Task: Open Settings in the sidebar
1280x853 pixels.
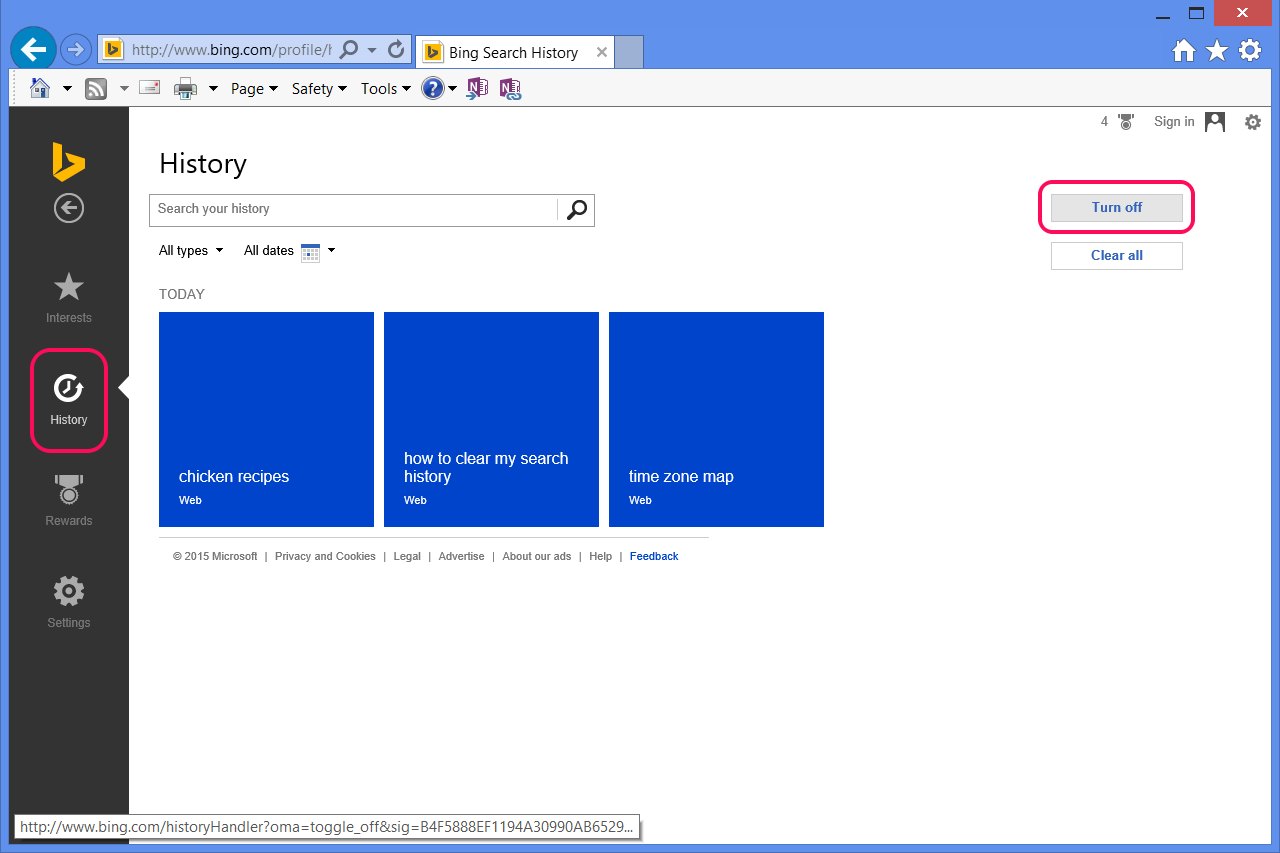Action: click(x=68, y=602)
